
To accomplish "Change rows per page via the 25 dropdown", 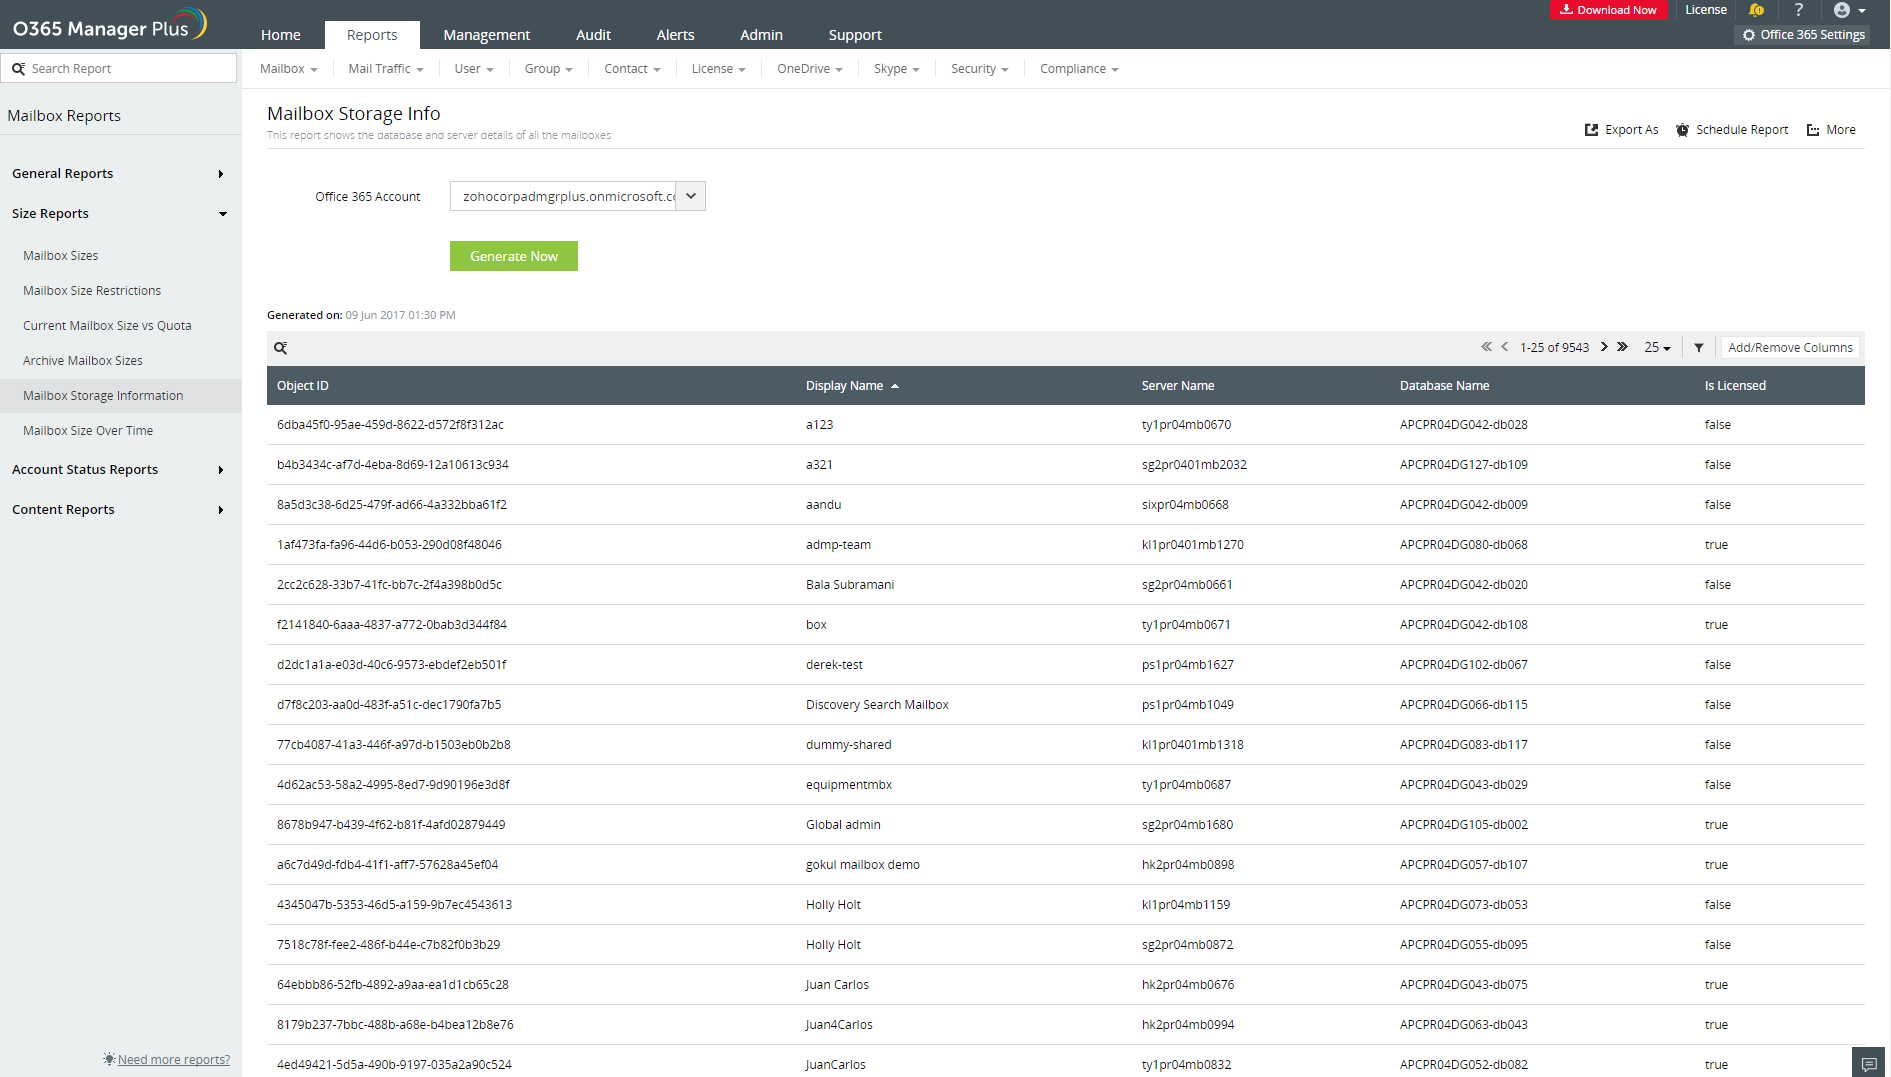I will (1657, 347).
